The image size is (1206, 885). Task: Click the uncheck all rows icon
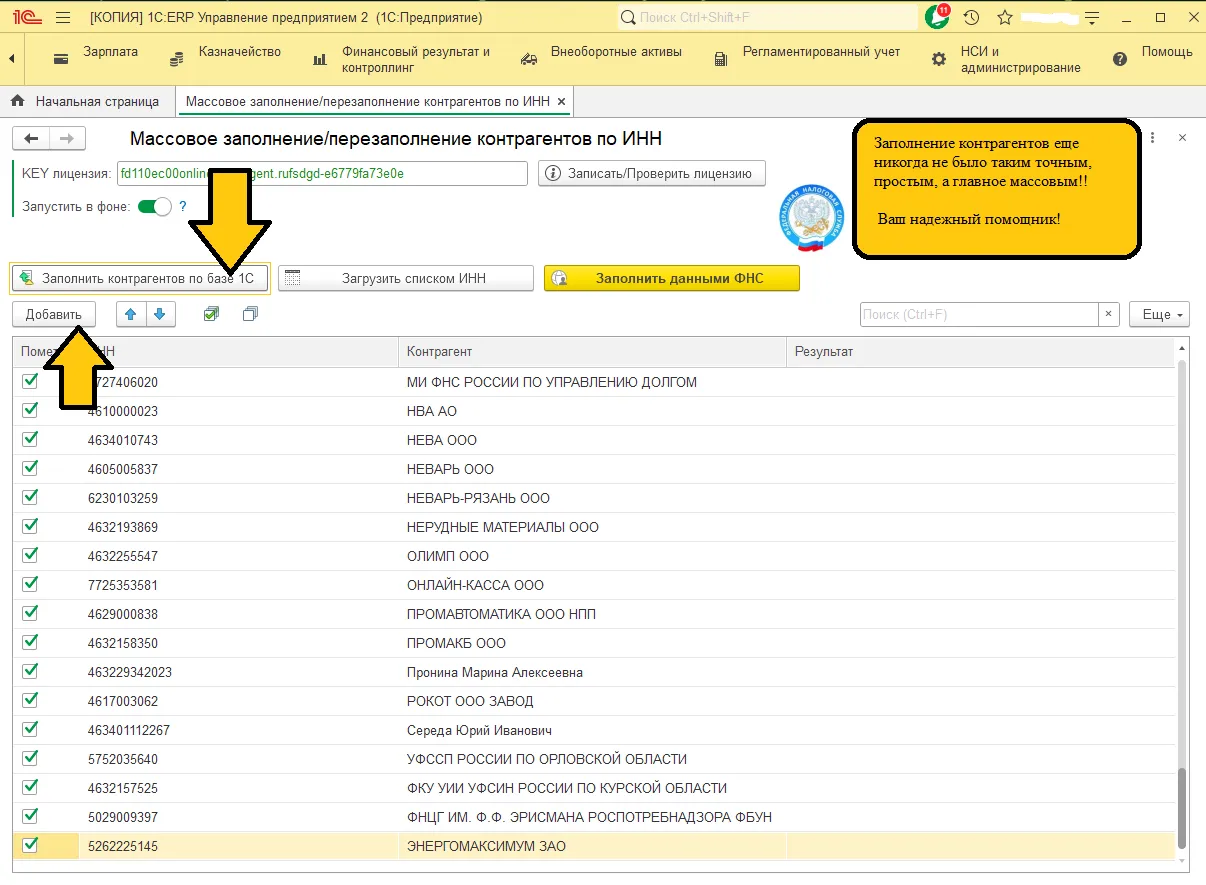coord(250,314)
